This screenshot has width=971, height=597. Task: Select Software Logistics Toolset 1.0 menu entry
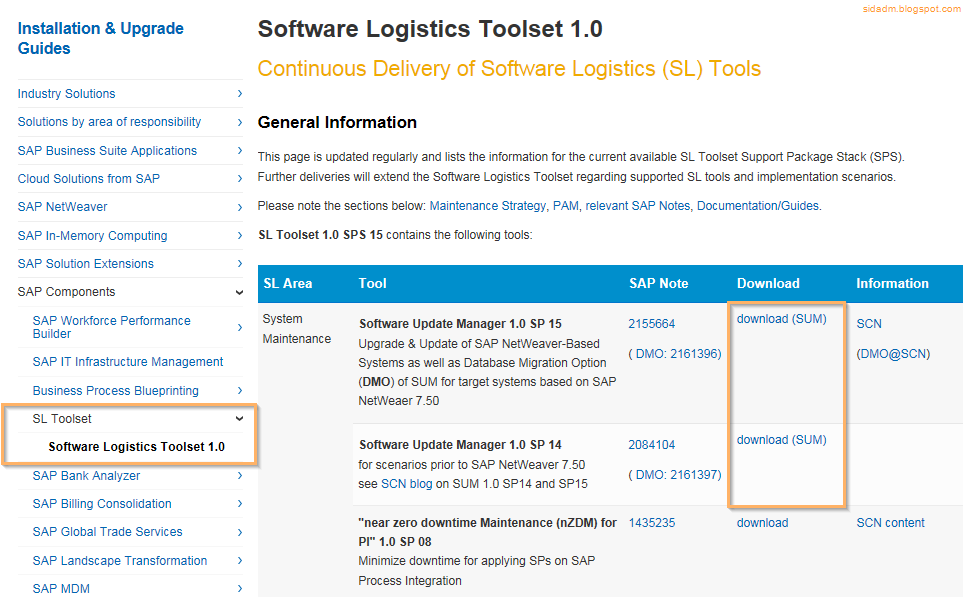coord(136,447)
